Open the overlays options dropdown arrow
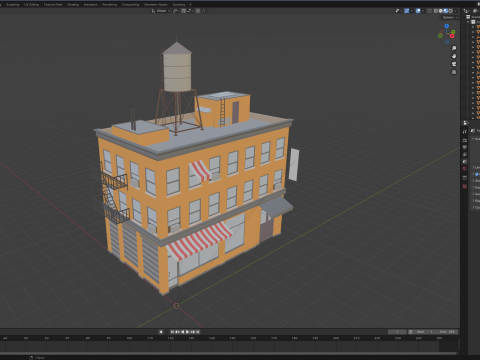Screen dimensions: 480x360 (423, 11)
